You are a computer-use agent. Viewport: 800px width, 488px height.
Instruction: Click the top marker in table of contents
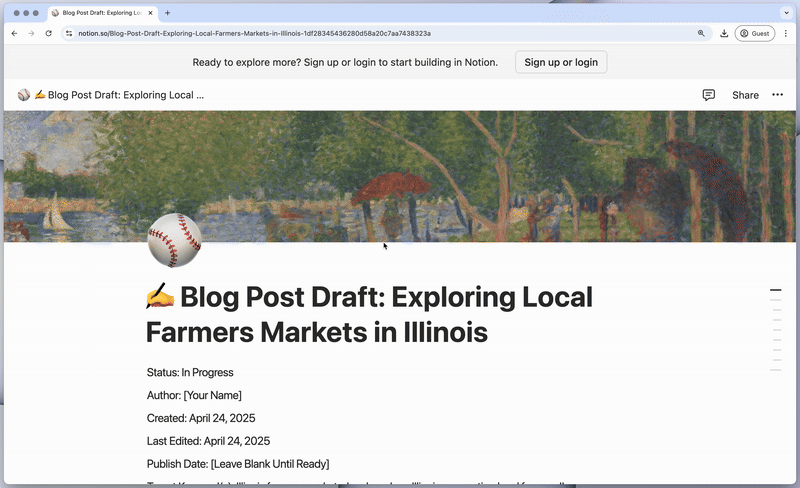point(776,290)
